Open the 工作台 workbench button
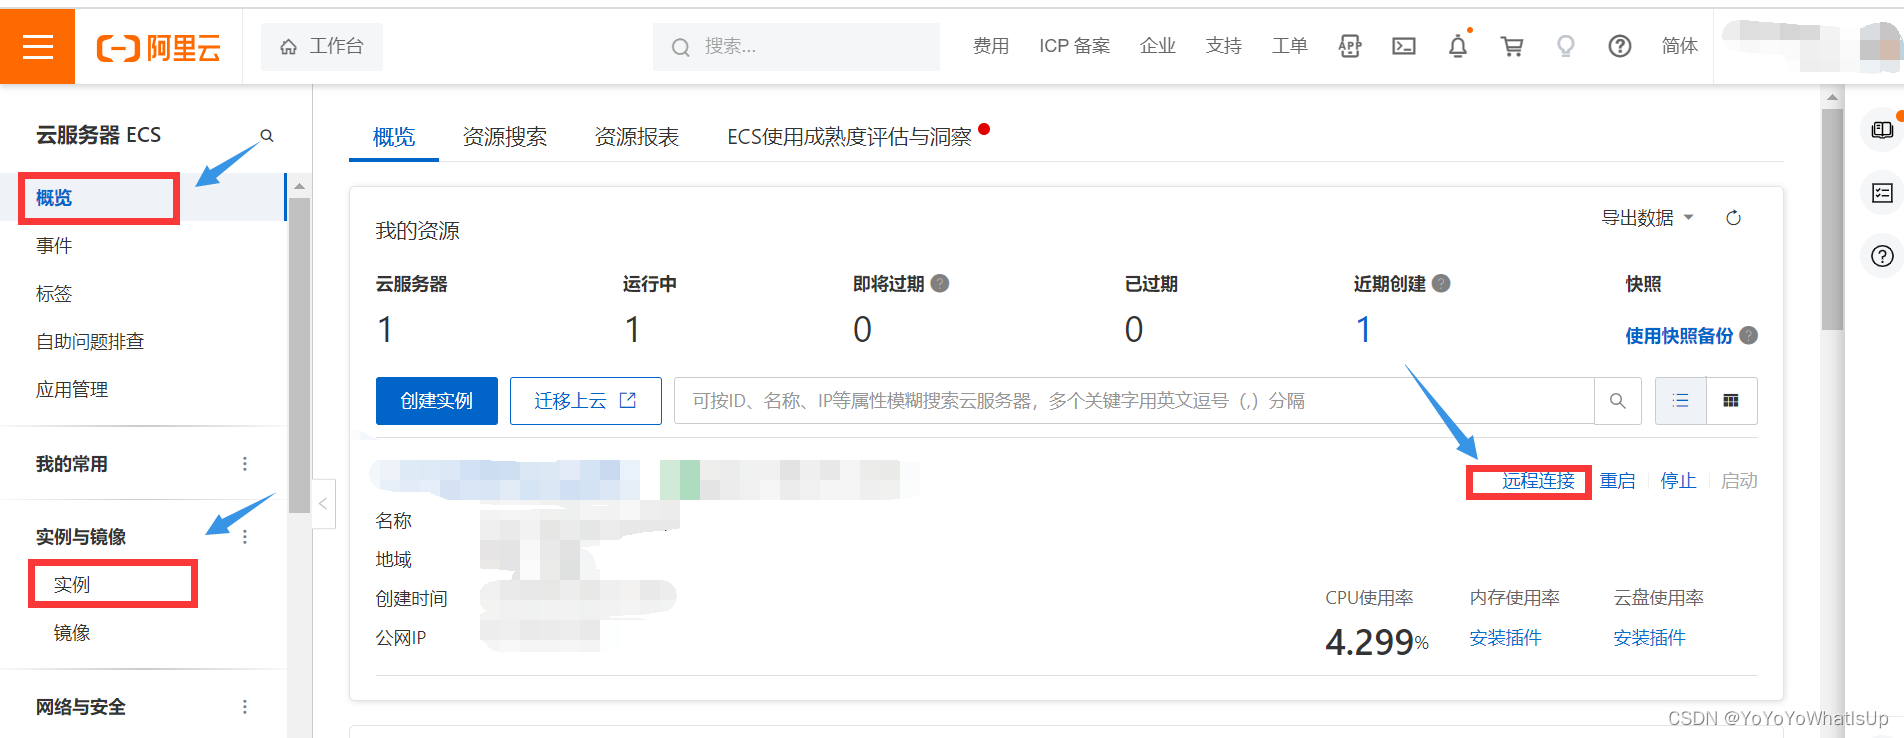Screen dimensions: 1904x738 click(322, 46)
